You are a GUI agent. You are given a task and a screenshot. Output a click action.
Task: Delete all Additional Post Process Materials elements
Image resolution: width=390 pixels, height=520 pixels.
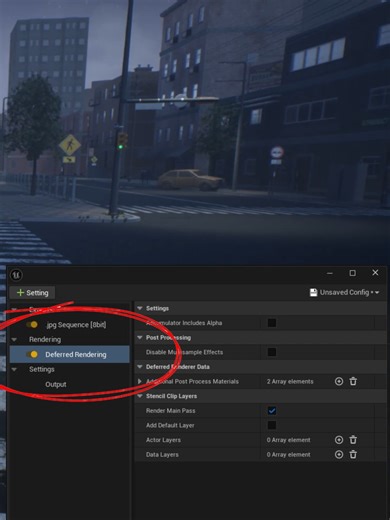(353, 381)
